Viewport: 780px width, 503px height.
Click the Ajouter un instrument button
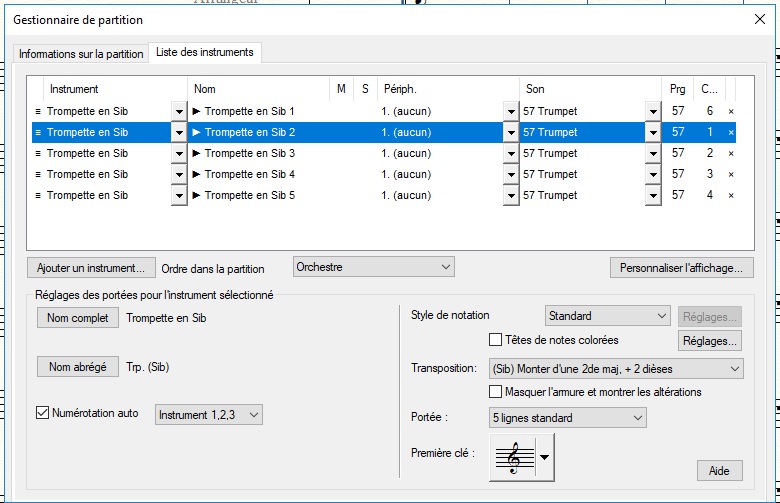click(91, 268)
